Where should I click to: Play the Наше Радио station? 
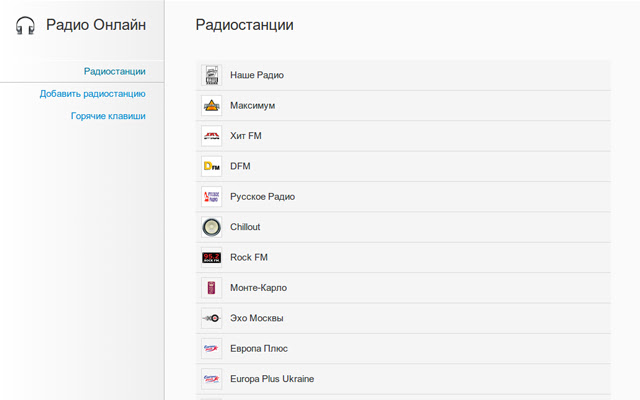(257, 75)
